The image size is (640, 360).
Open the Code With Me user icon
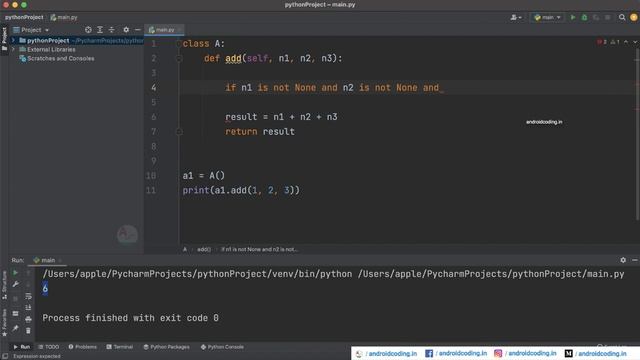click(x=516, y=18)
